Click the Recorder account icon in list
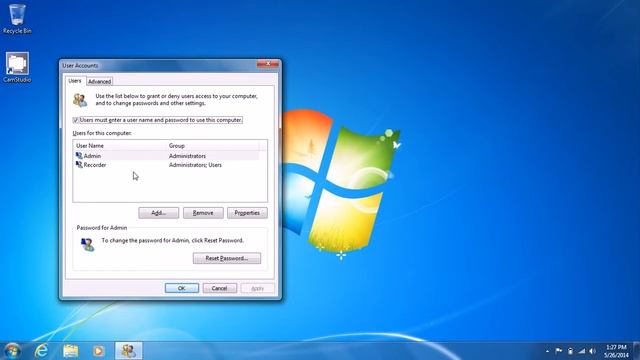640x360 pixels. [79, 164]
